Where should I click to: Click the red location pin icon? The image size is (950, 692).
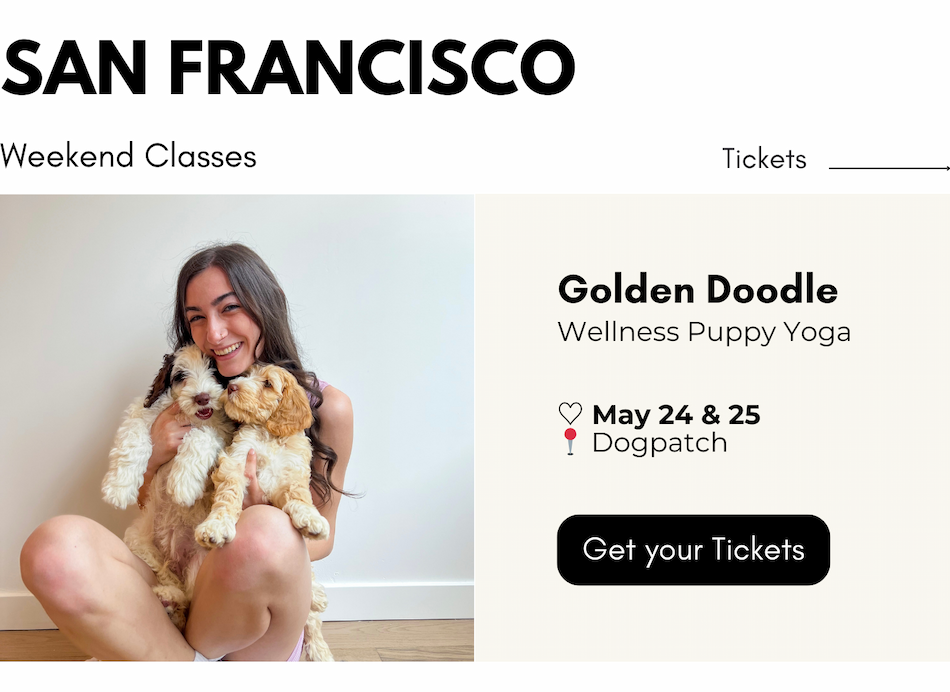(570, 441)
